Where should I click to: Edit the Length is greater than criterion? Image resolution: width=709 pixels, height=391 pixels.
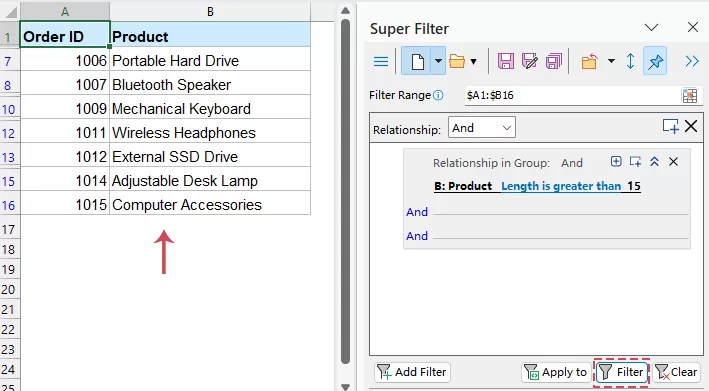pyautogui.click(x=561, y=186)
